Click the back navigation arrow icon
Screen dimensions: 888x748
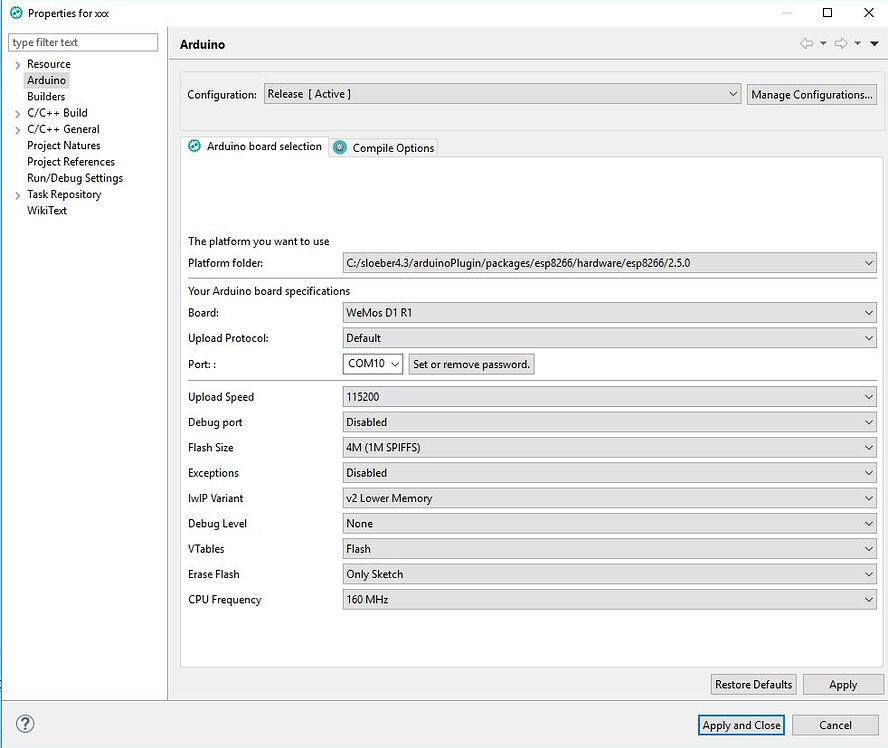click(809, 44)
